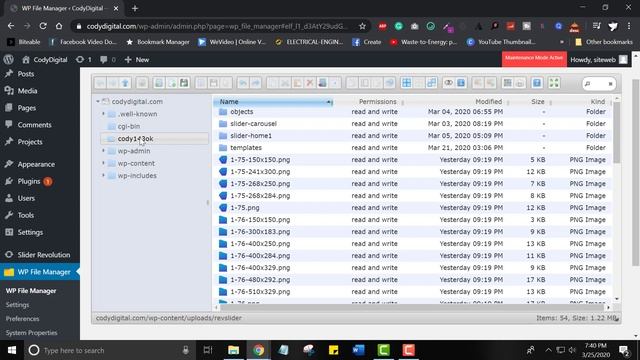Select the file 1-75.png
Screen dimensions: 640x360
click(412, 208)
